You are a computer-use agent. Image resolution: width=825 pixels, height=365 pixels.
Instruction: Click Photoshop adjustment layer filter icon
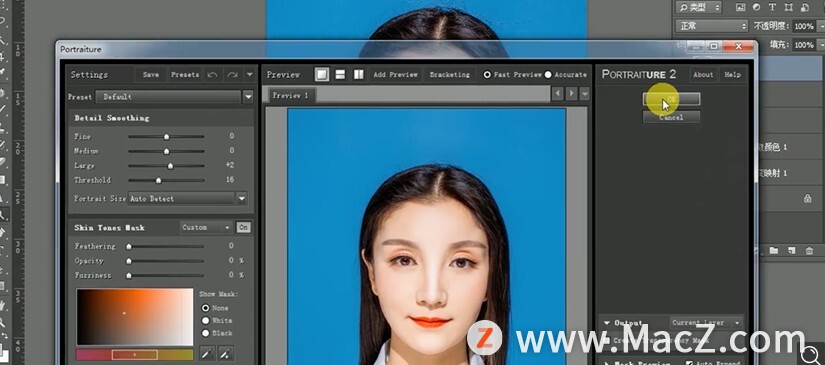point(756,7)
